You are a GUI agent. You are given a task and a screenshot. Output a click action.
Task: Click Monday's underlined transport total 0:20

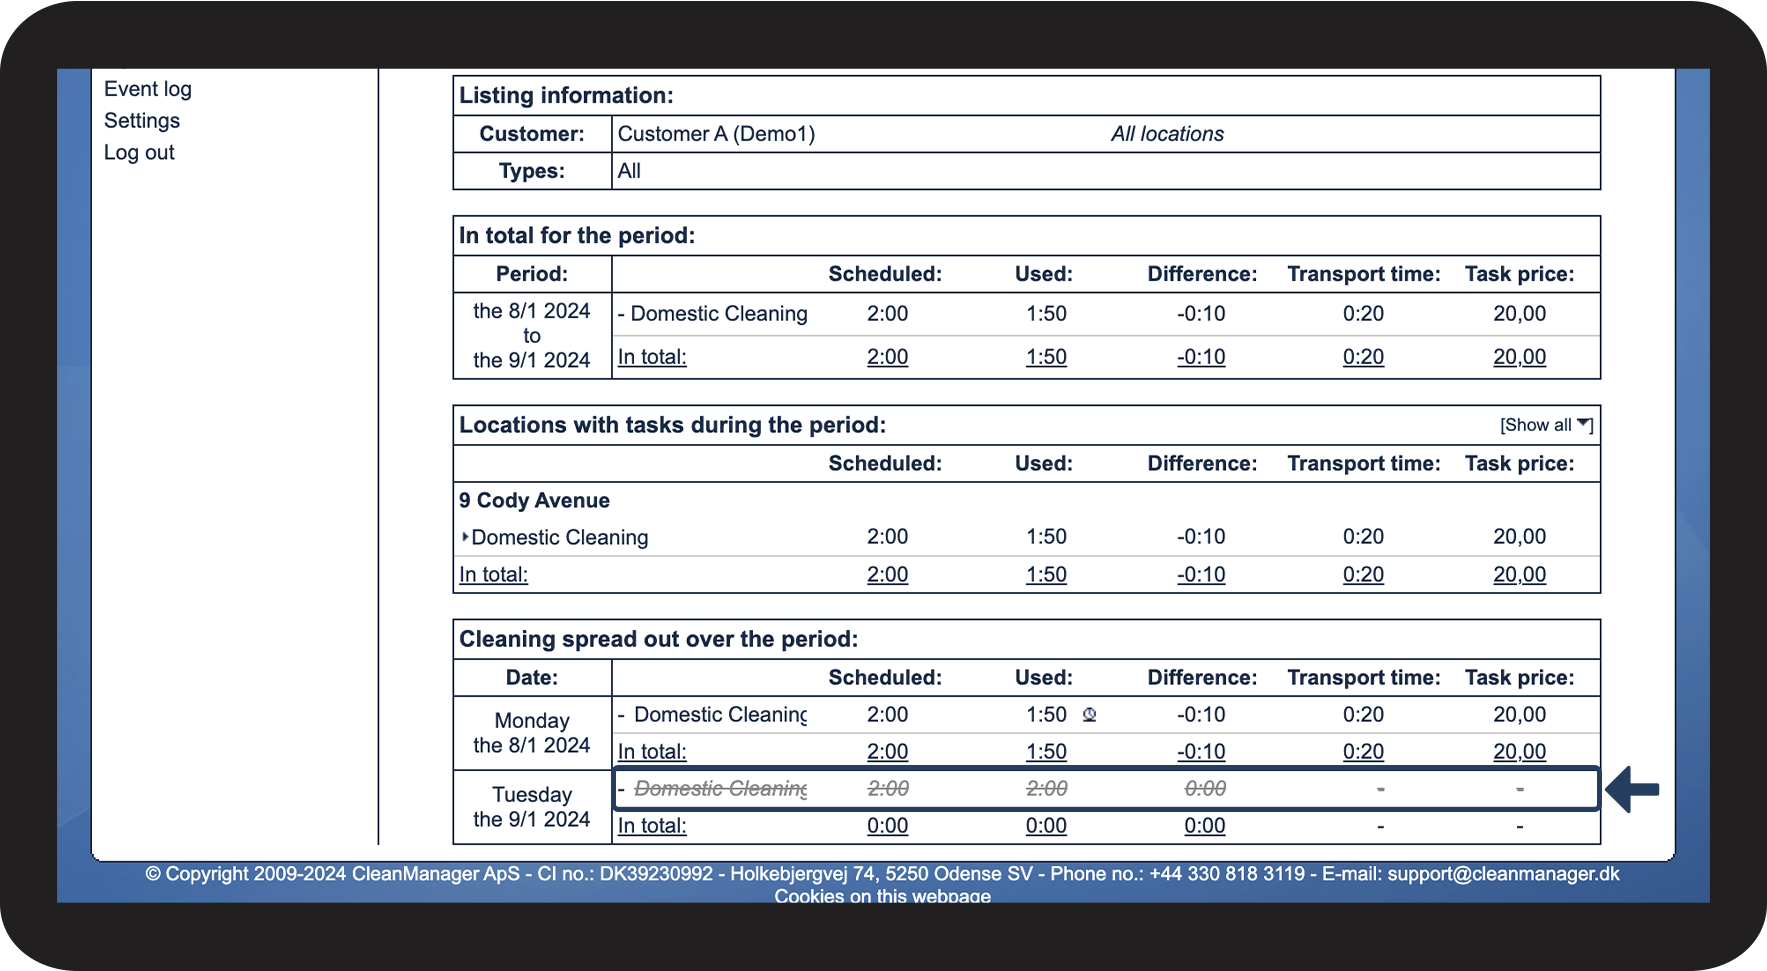click(1363, 752)
